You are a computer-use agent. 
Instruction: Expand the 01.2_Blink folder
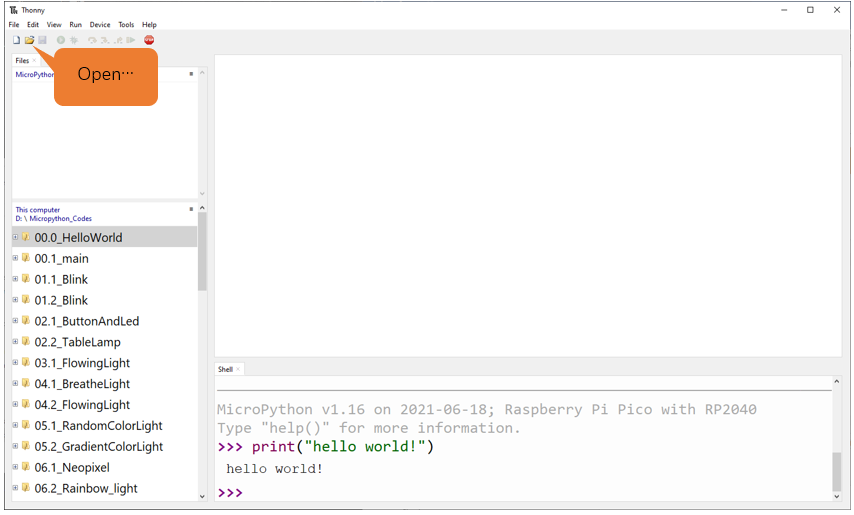pos(15,299)
